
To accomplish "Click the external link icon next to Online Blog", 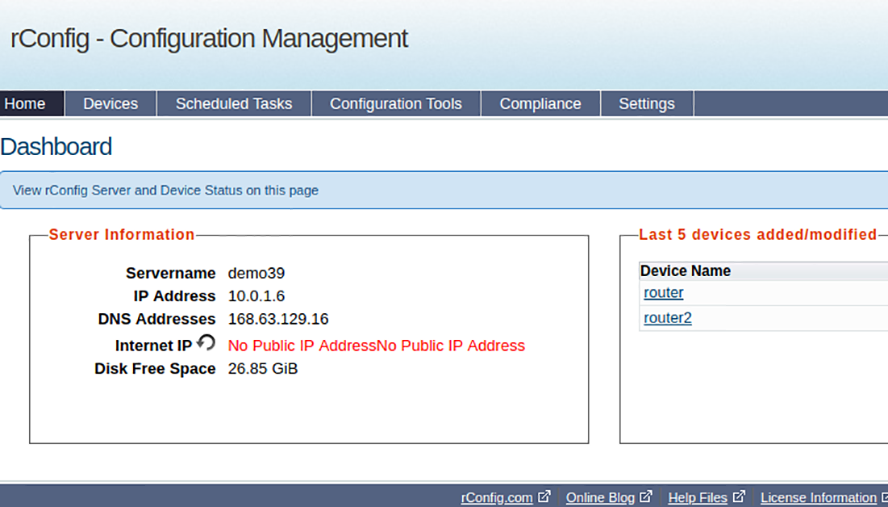I will (x=646, y=497).
